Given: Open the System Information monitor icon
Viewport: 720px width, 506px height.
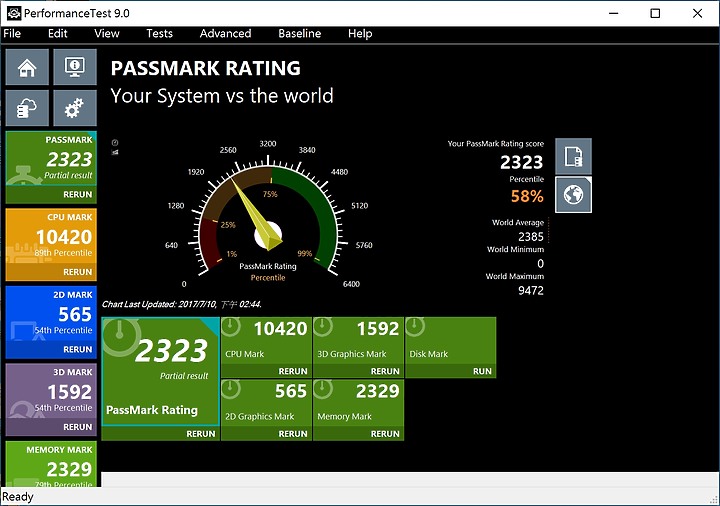Looking at the screenshot, I should click(75, 67).
